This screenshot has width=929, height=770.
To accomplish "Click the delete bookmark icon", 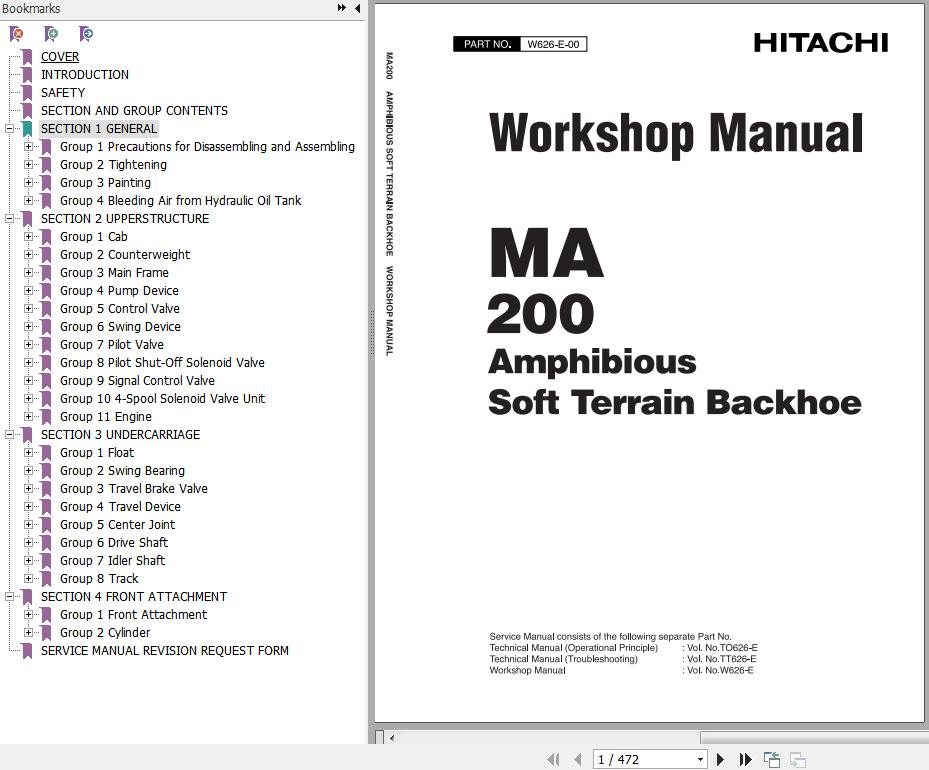I will (17, 34).
